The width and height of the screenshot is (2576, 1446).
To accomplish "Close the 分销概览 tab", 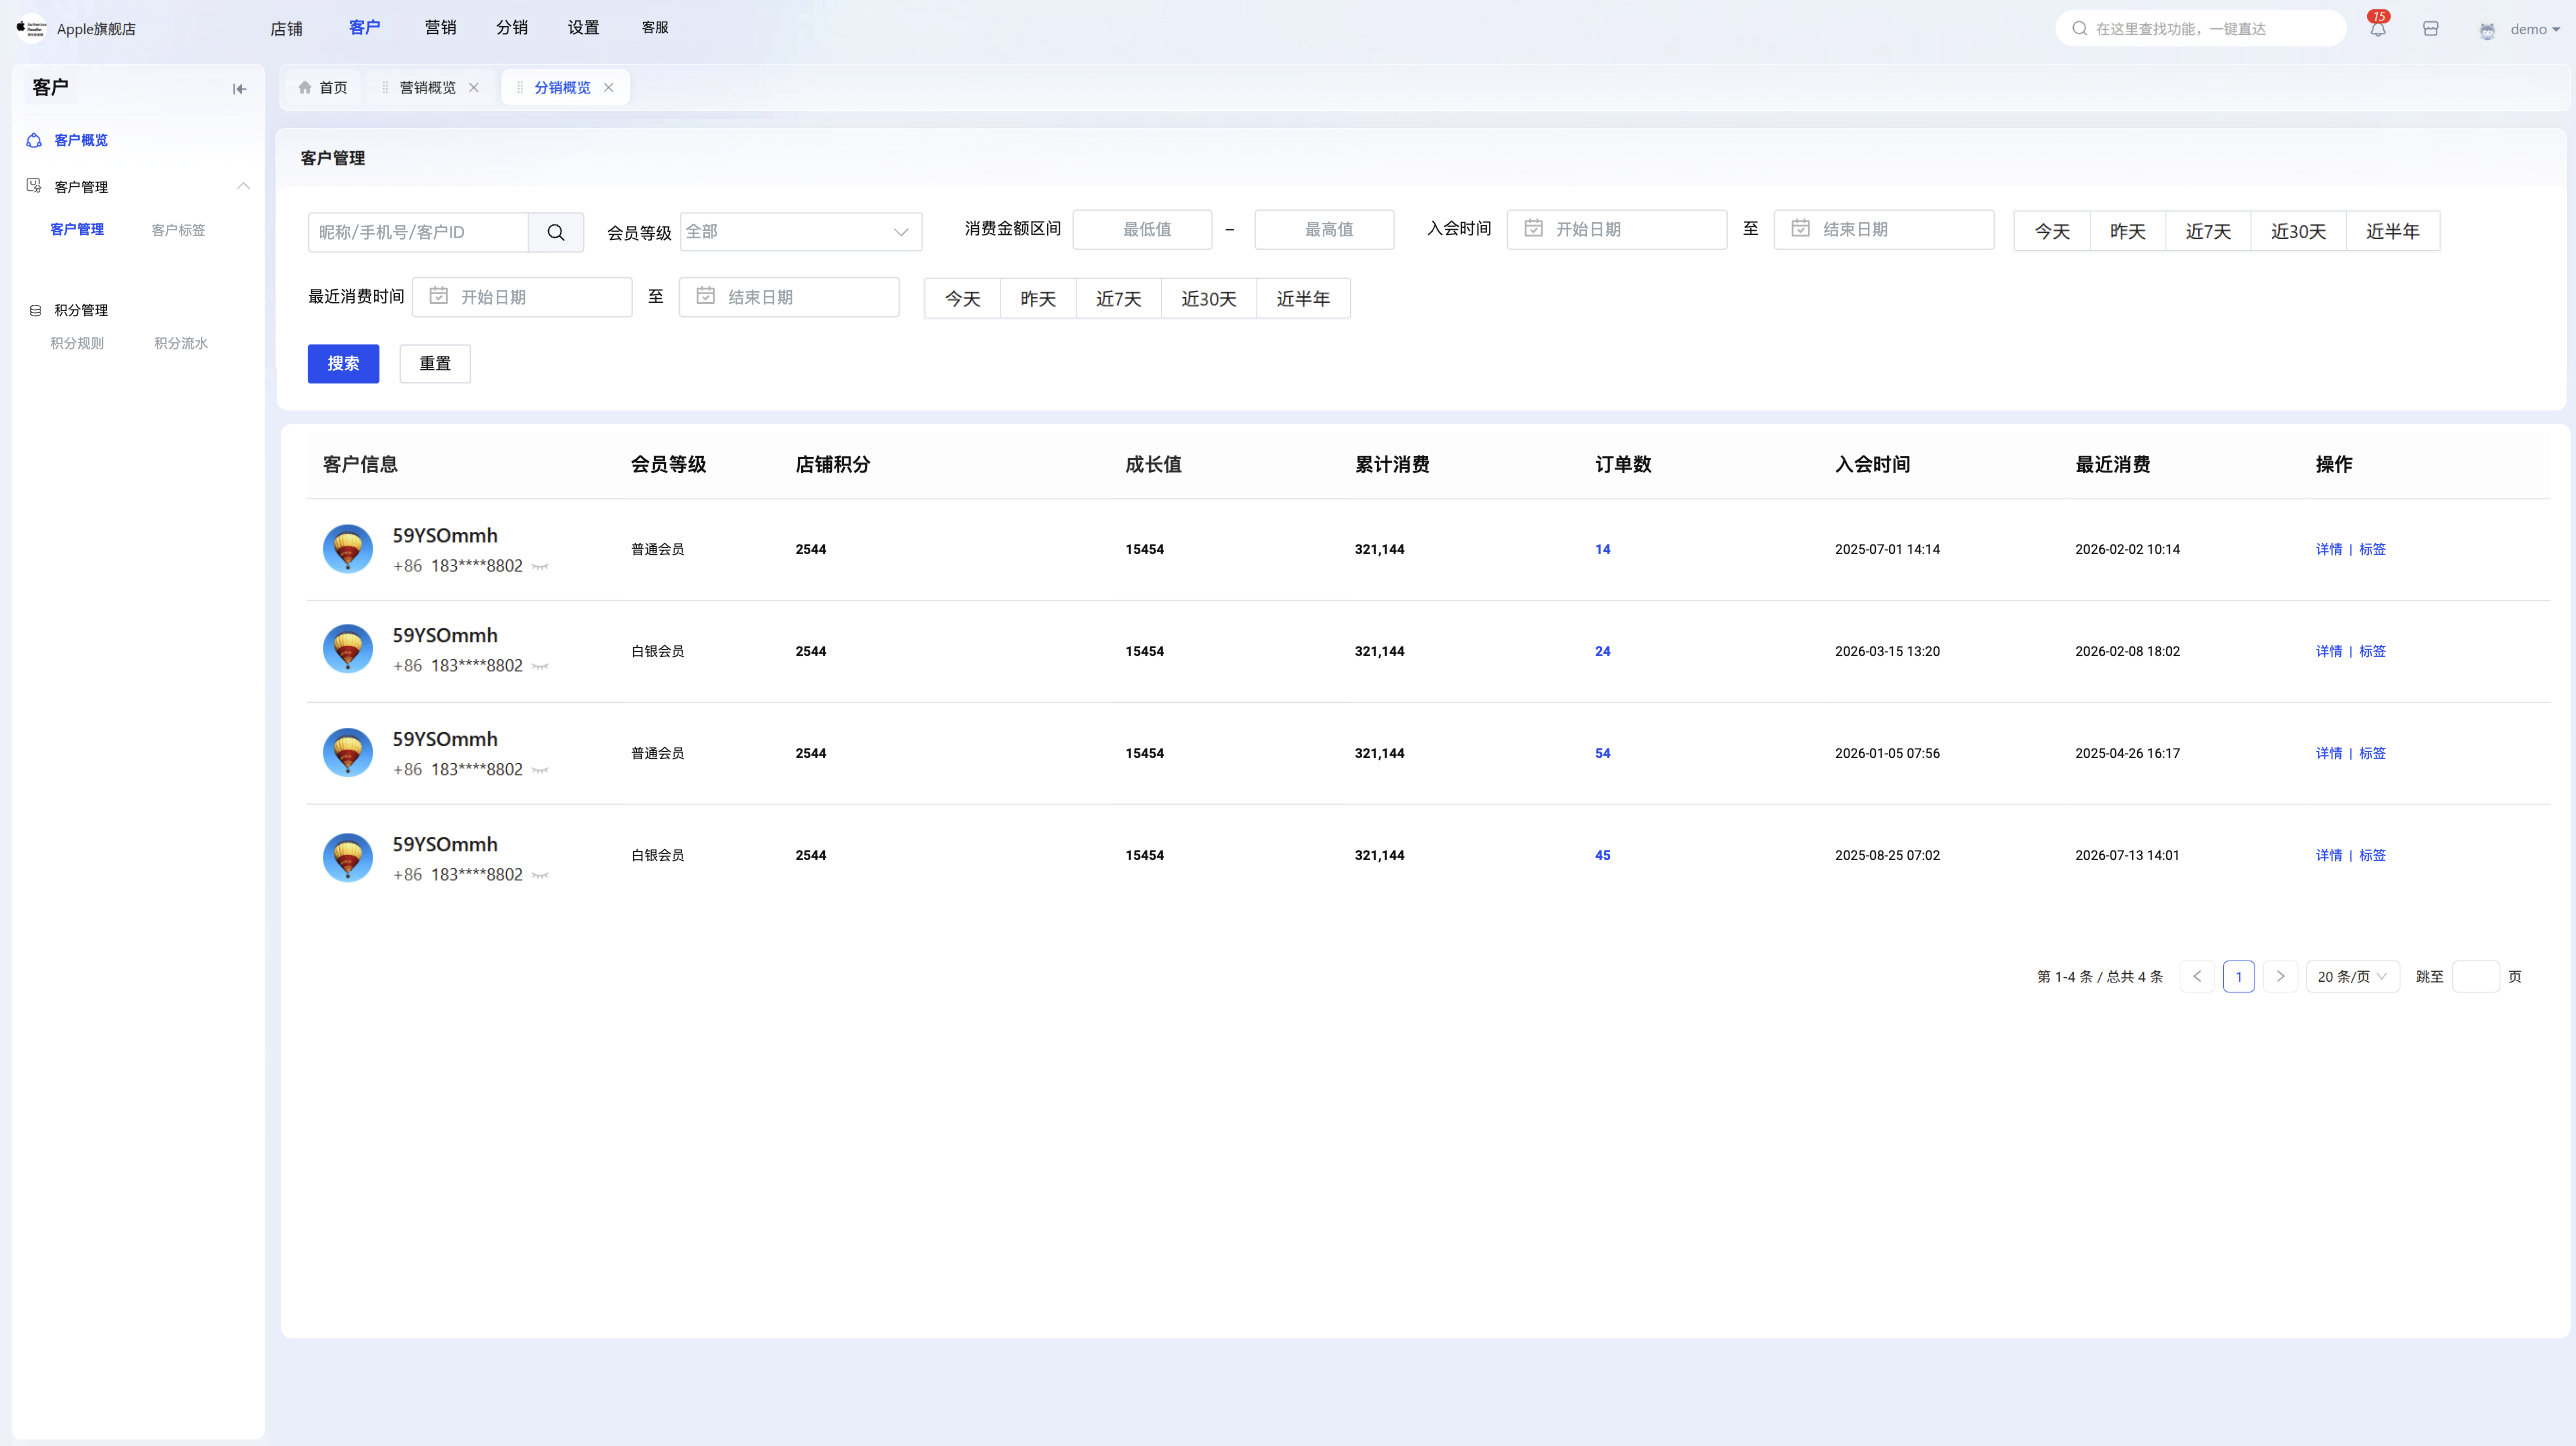I will click(x=608, y=88).
